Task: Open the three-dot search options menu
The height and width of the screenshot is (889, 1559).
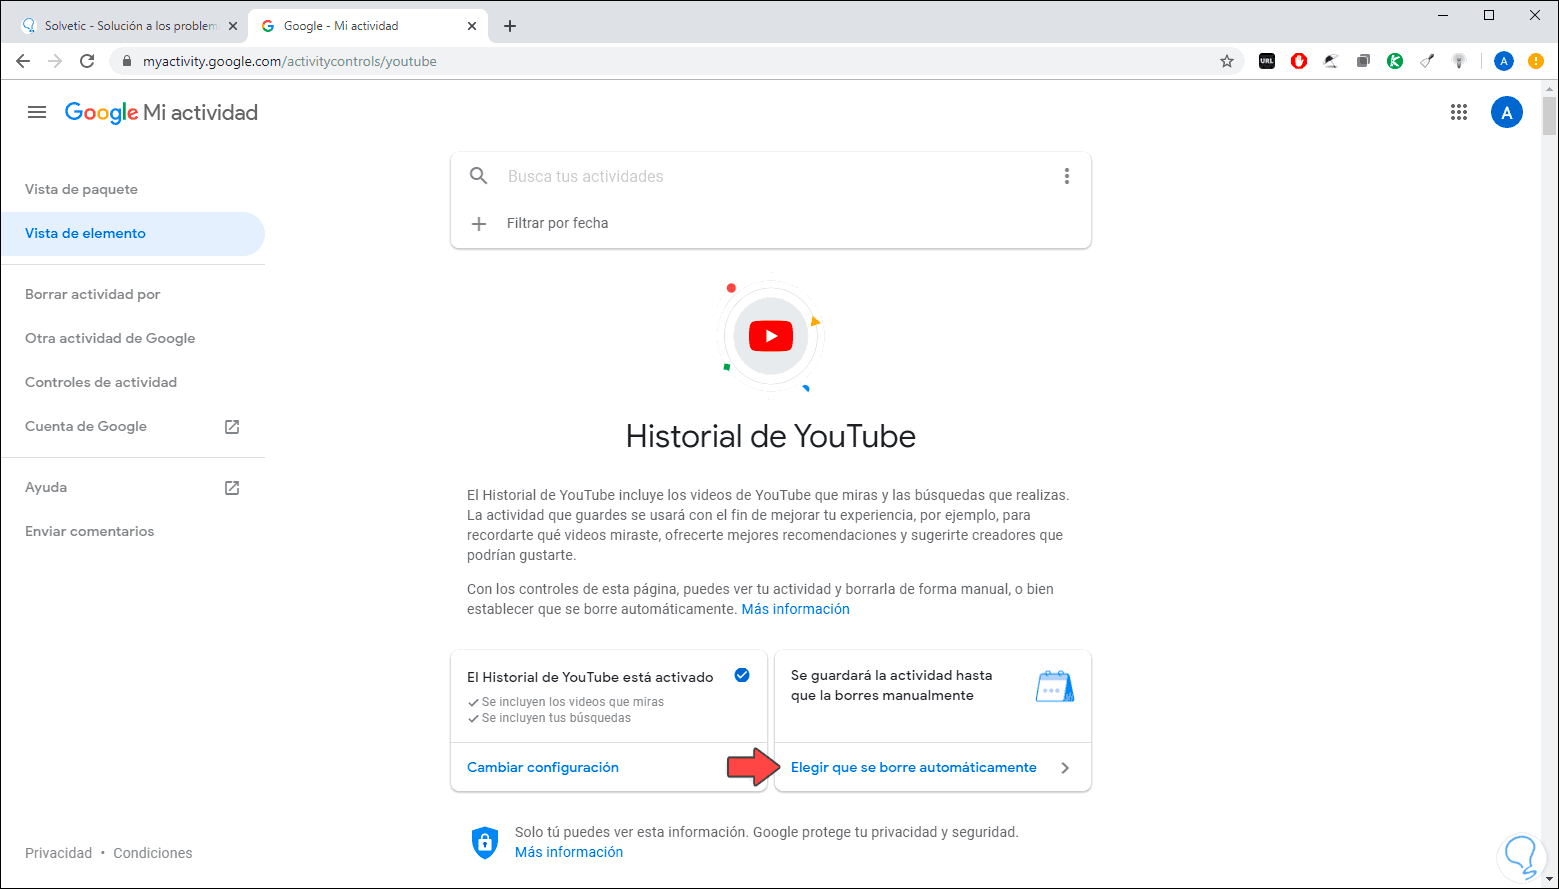Action: pyautogui.click(x=1067, y=176)
